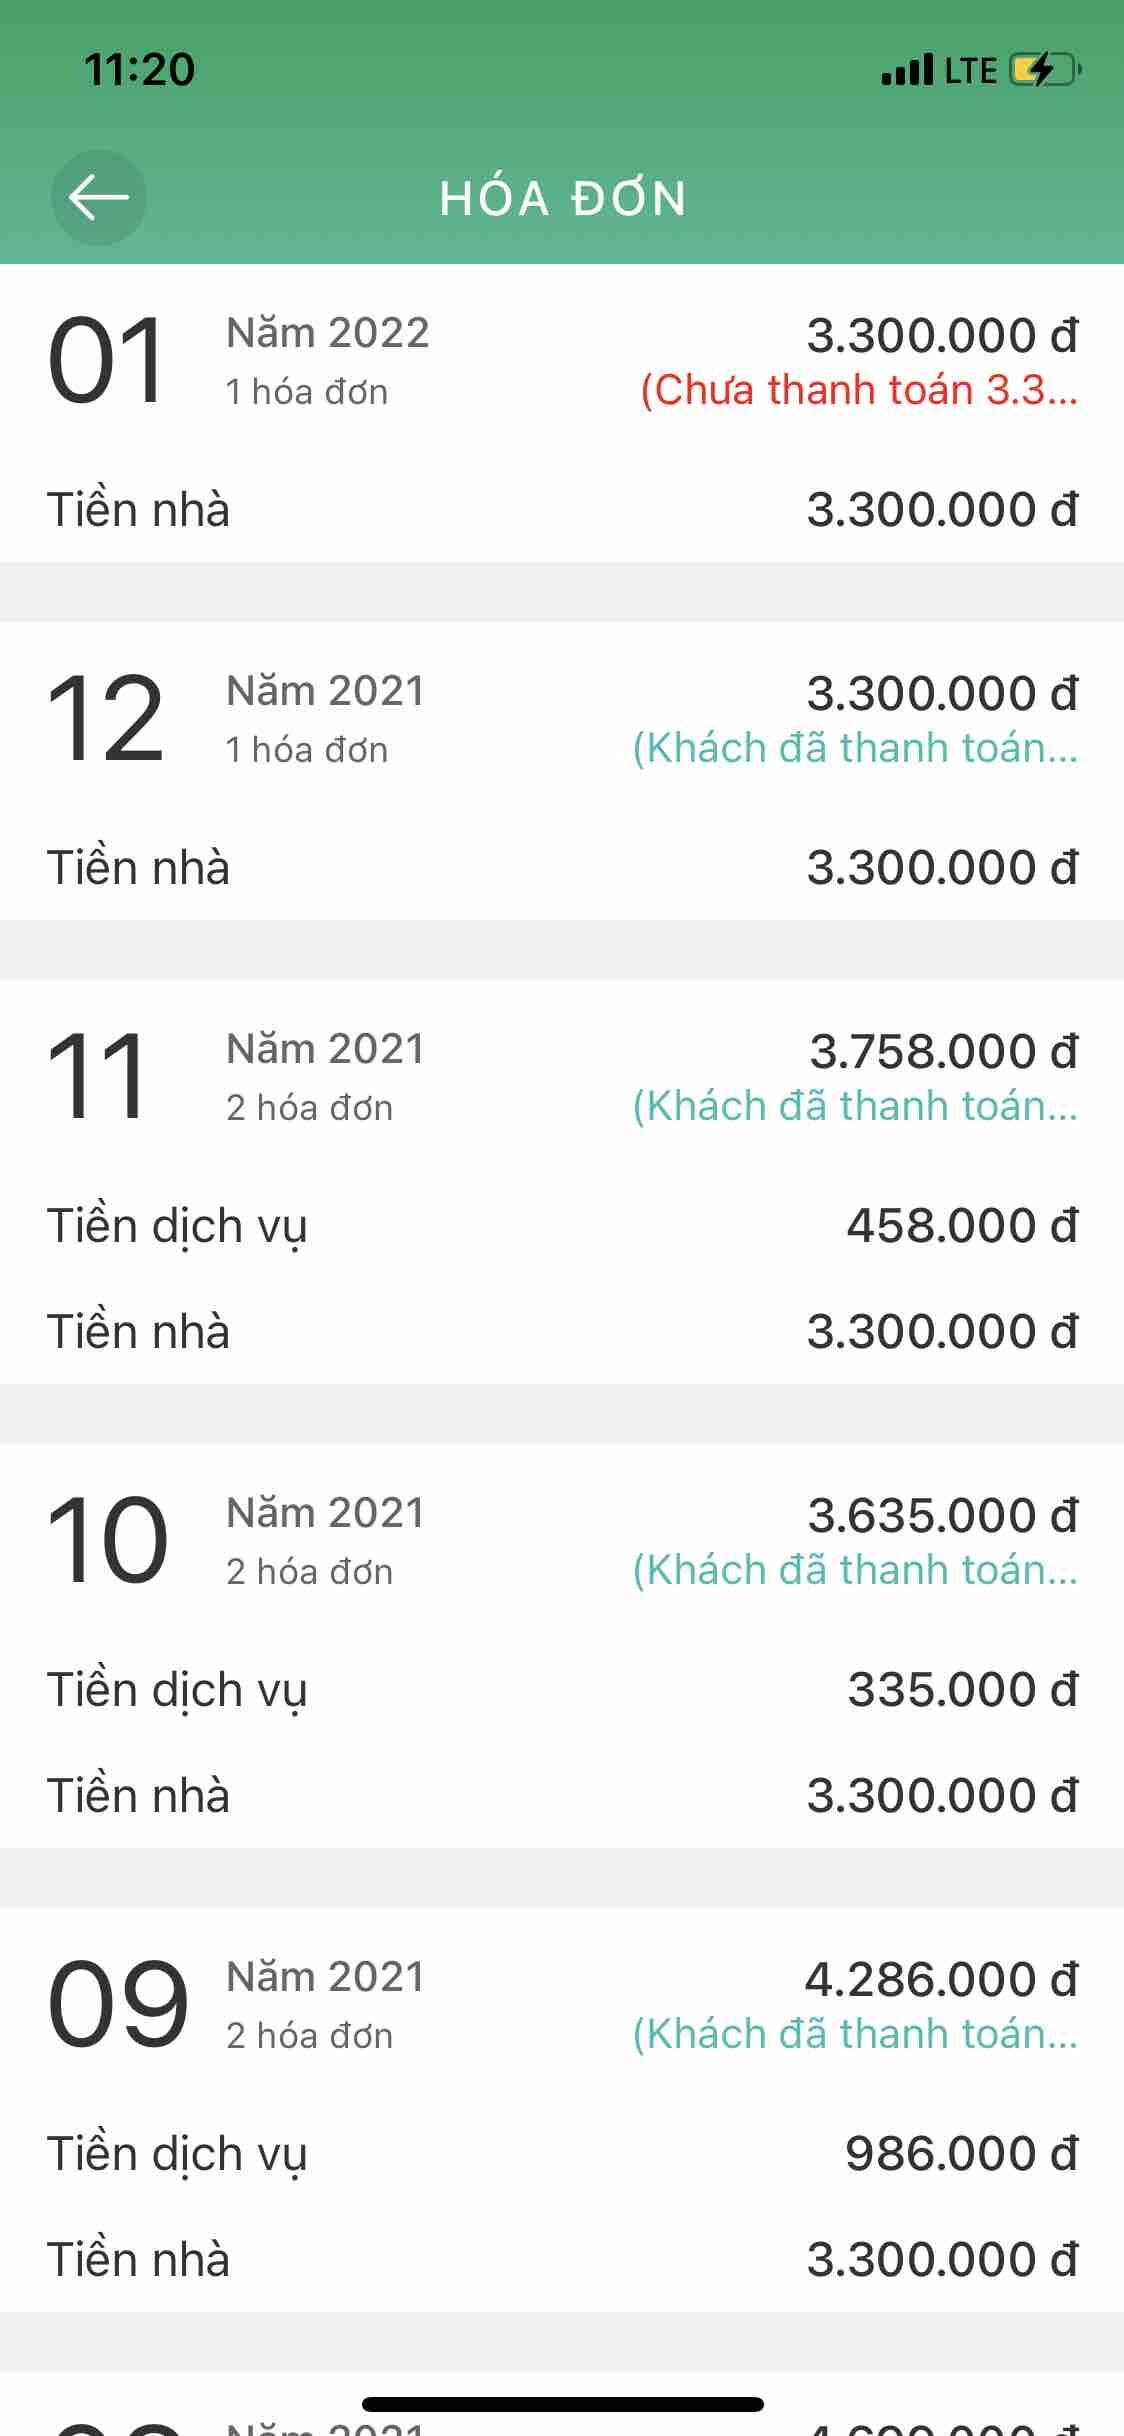Screen dimensions: 1124x2436
Task: Select the 458.000 đ Tiền dịch vụ row
Action: point(560,1226)
